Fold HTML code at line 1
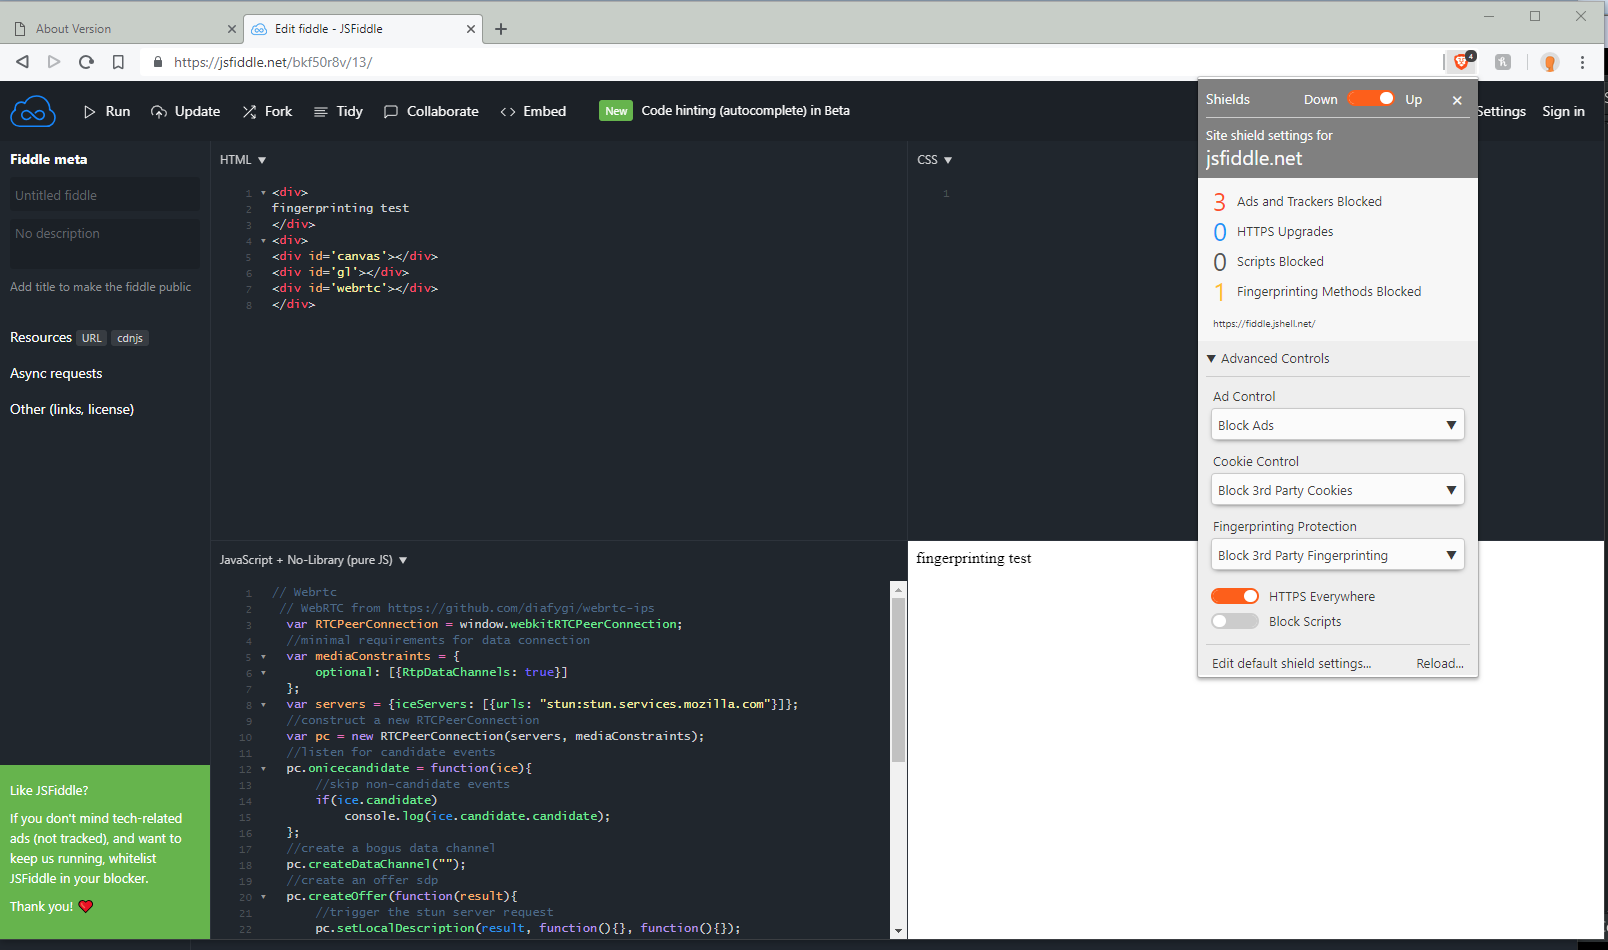 [263, 193]
